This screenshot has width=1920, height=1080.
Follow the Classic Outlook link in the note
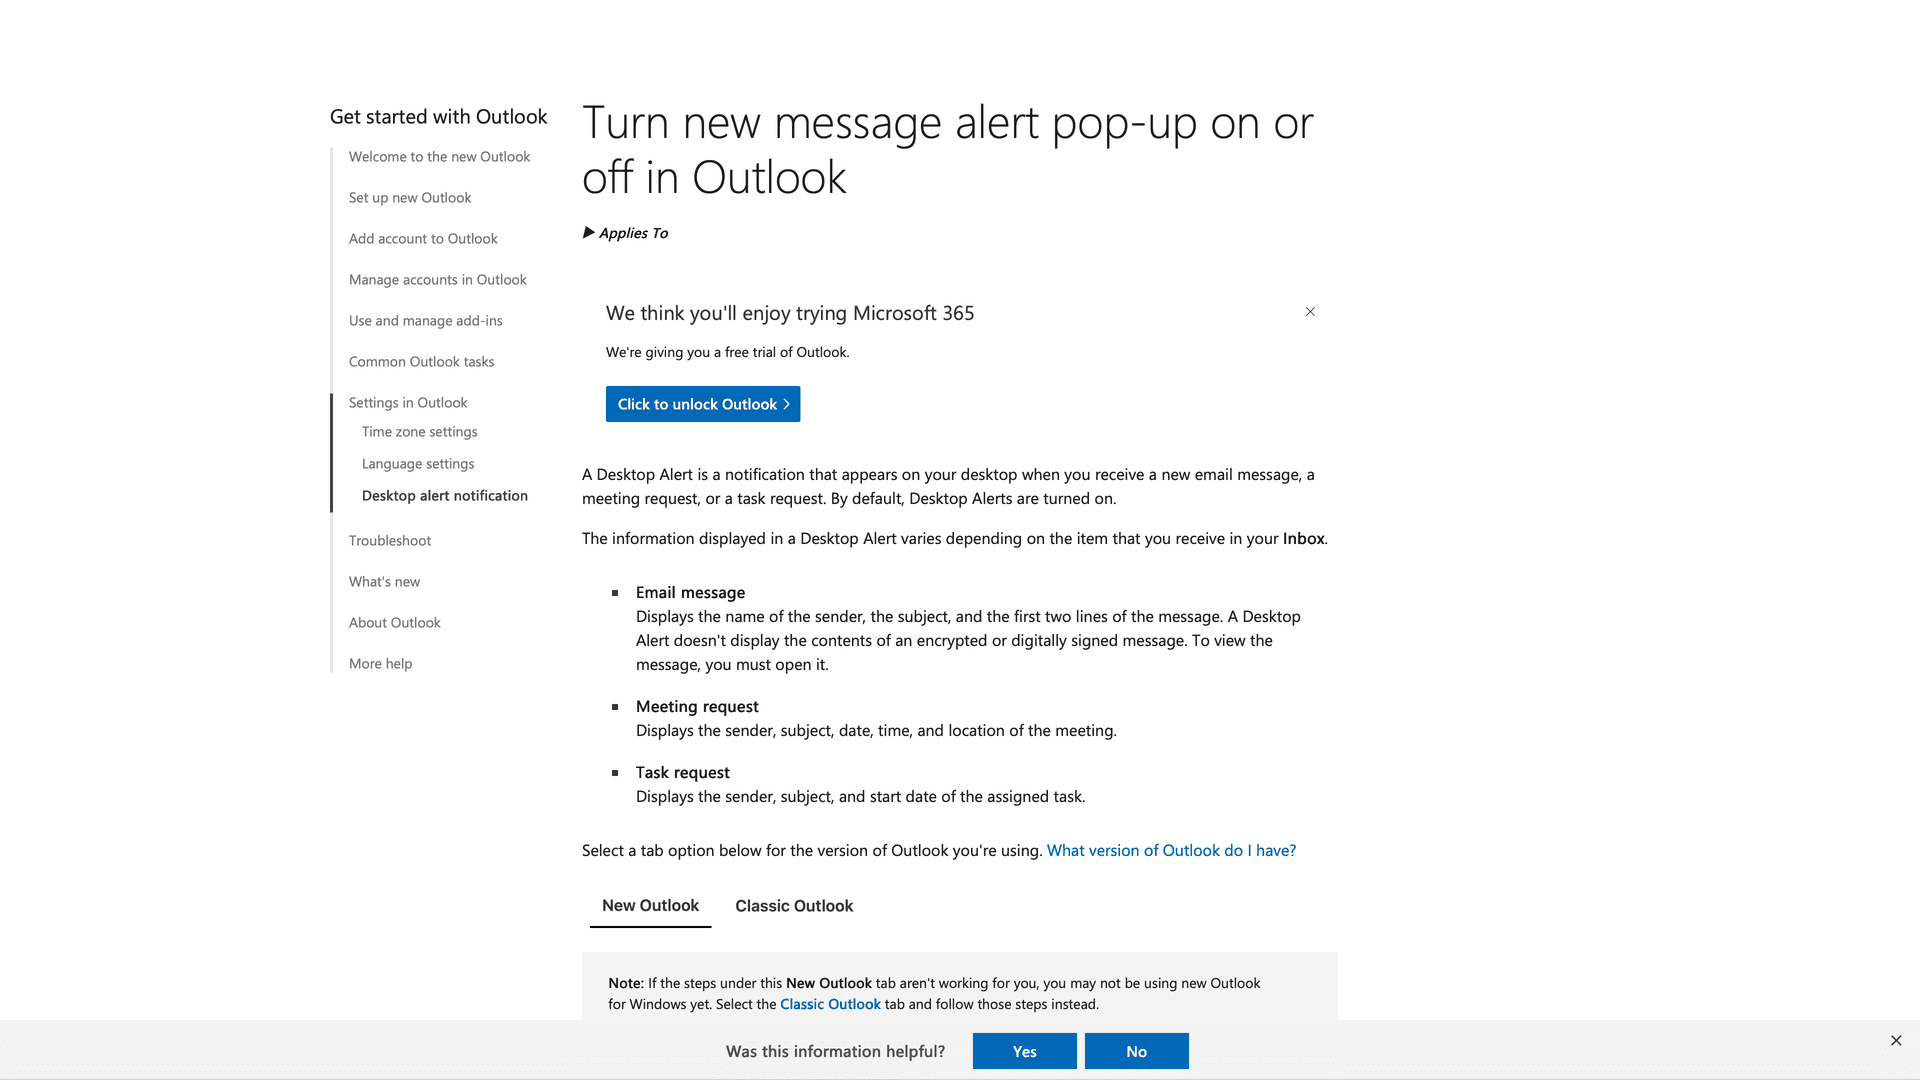829,1004
